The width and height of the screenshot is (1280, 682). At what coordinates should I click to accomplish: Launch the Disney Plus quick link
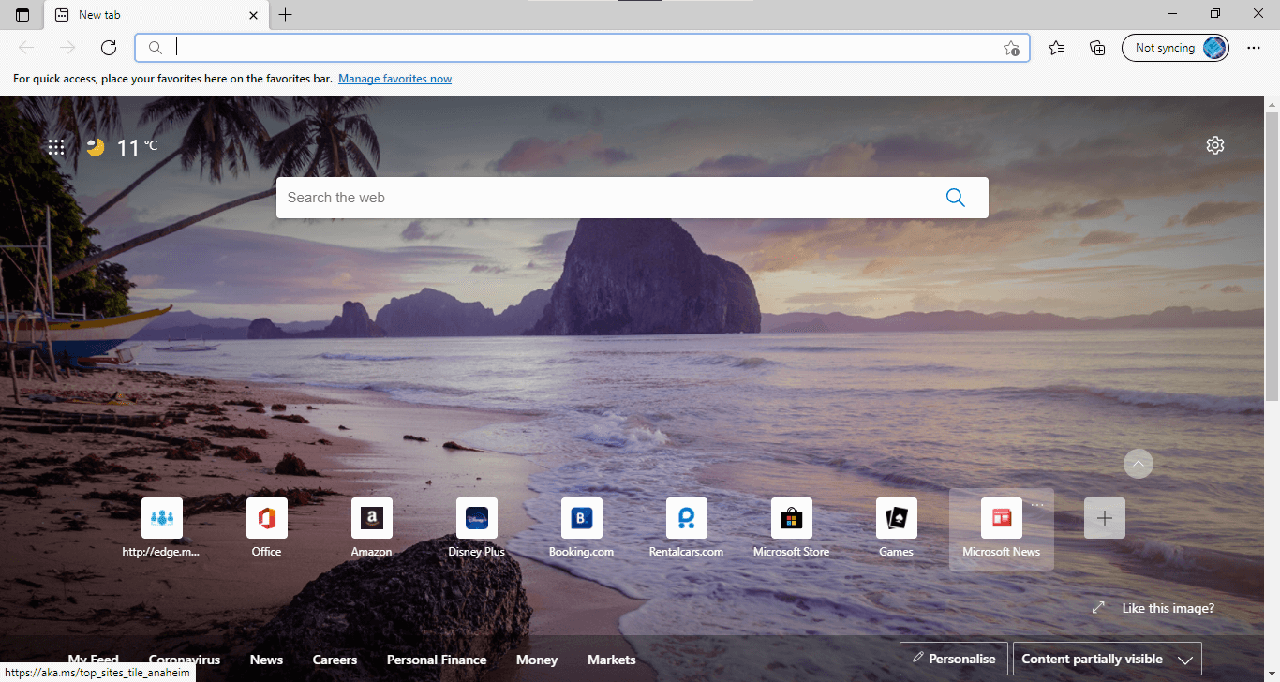click(476, 518)
